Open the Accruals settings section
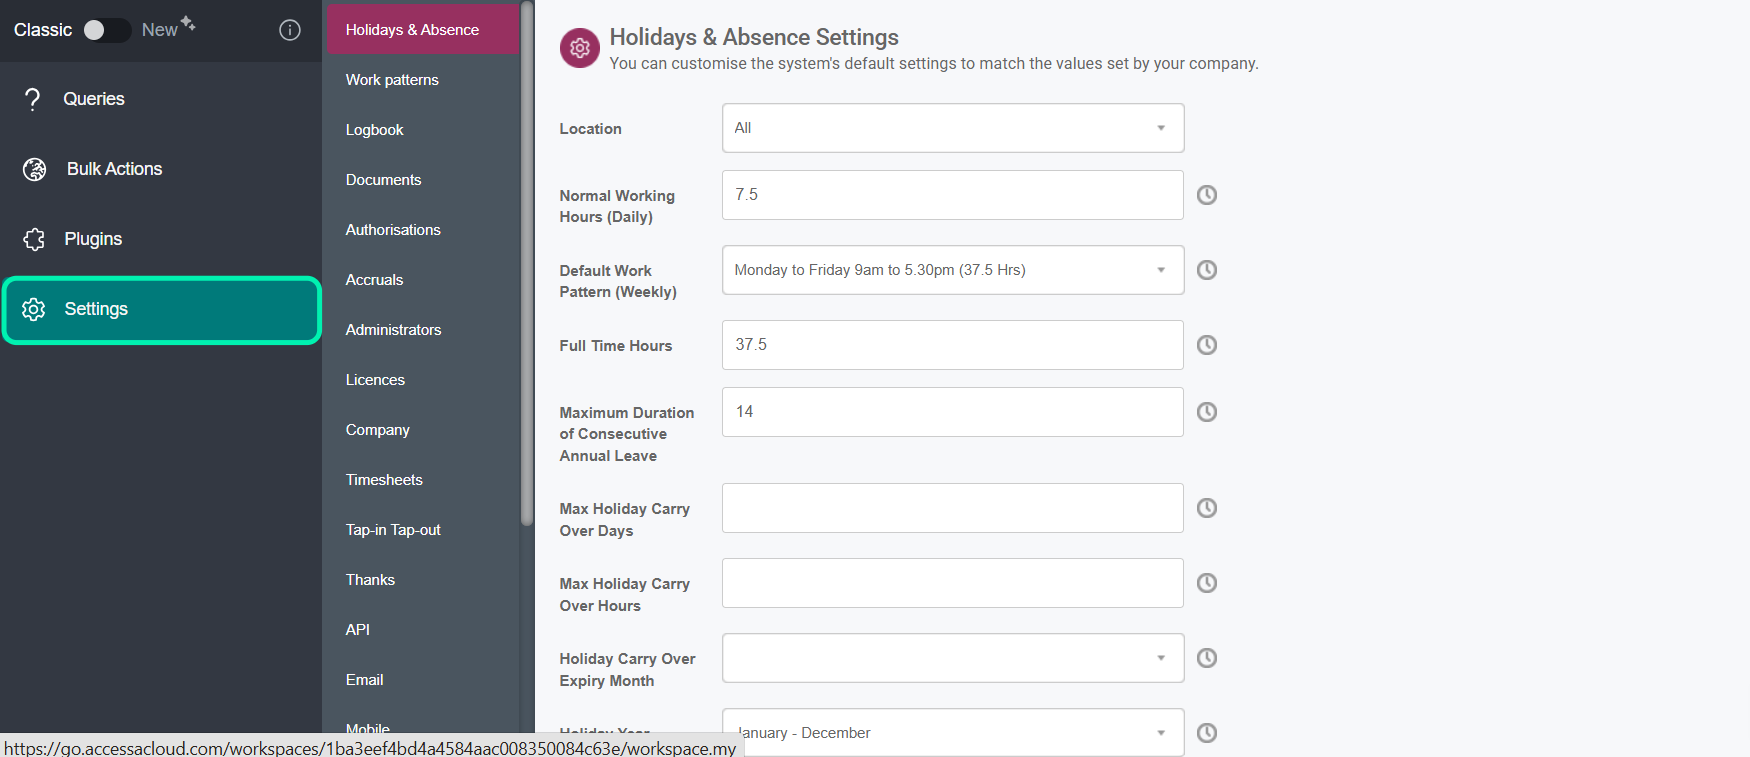The width and height of the screenshot is (1750, 757). point(374,280)
